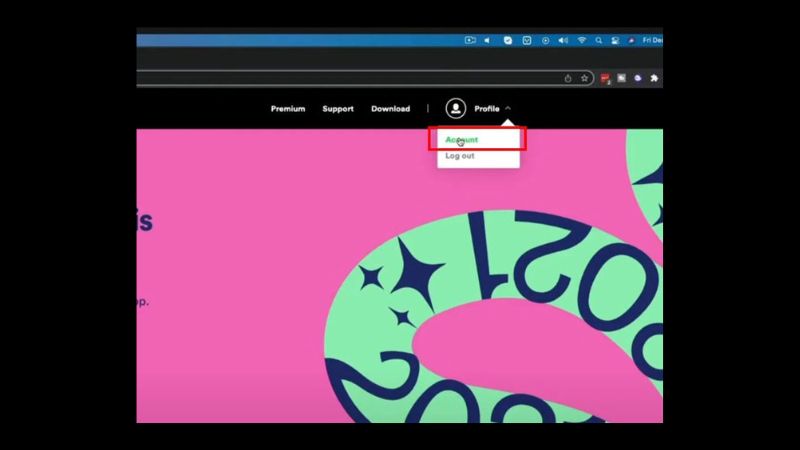Open the Wi-Fi status menu
The width and height of the screenshot is (800, 450).
click(582, 40)
